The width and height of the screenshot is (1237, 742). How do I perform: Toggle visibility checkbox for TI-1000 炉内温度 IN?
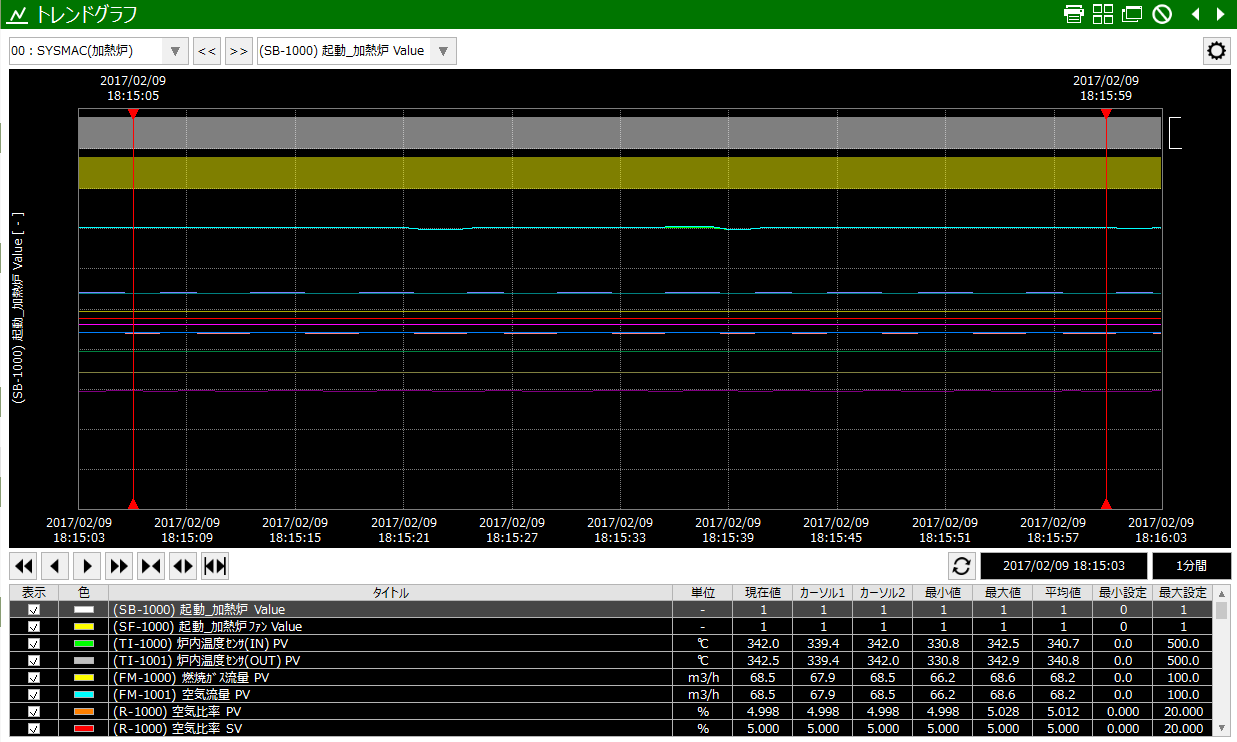[x=34, y=644]
